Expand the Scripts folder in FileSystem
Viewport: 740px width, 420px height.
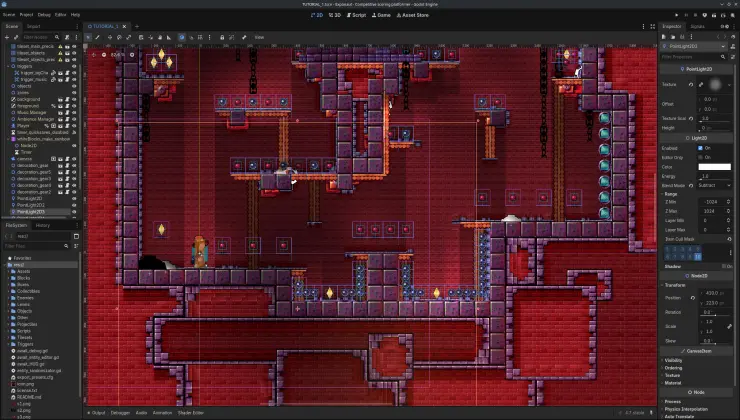coord(8,331)
